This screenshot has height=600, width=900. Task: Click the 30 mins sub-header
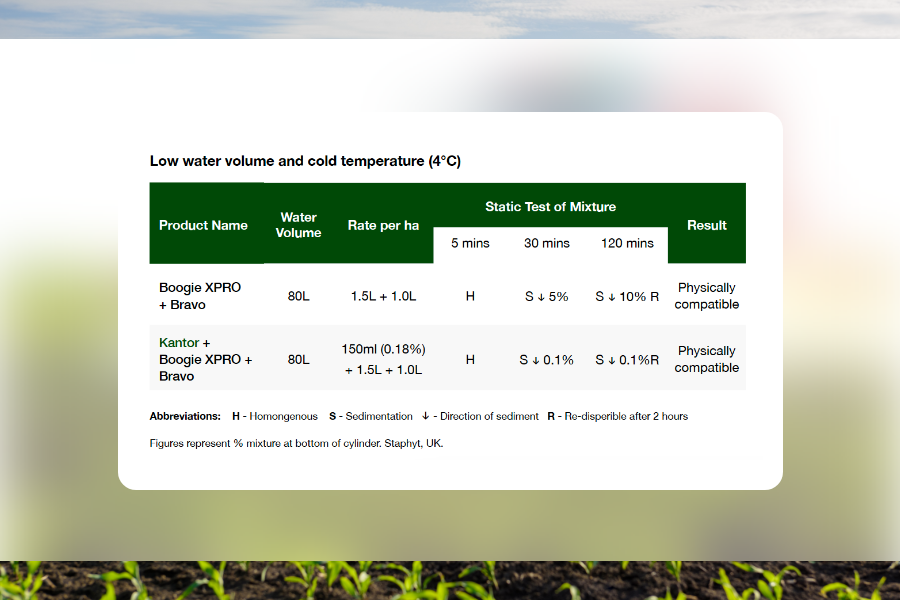tap(546, 243)
